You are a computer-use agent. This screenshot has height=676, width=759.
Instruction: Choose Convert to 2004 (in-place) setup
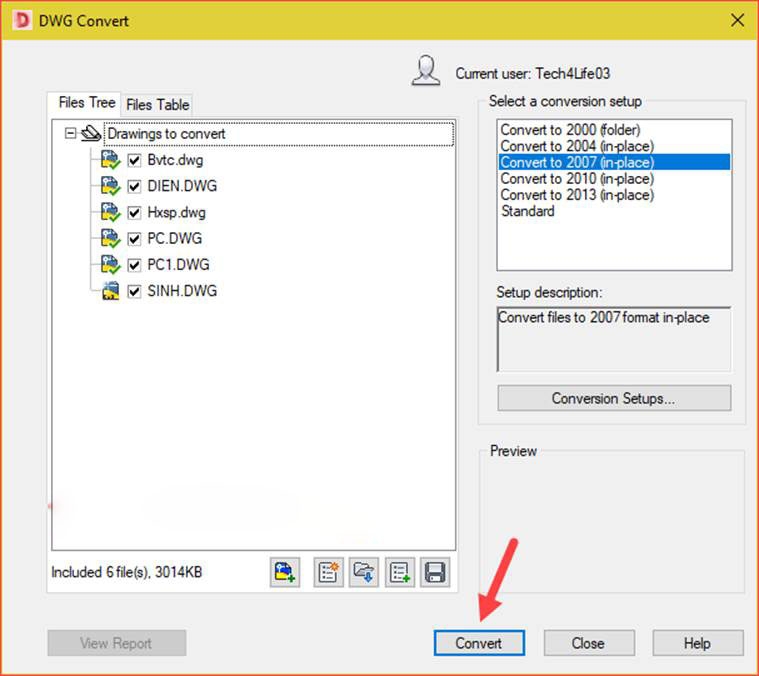tap(614, 146)
